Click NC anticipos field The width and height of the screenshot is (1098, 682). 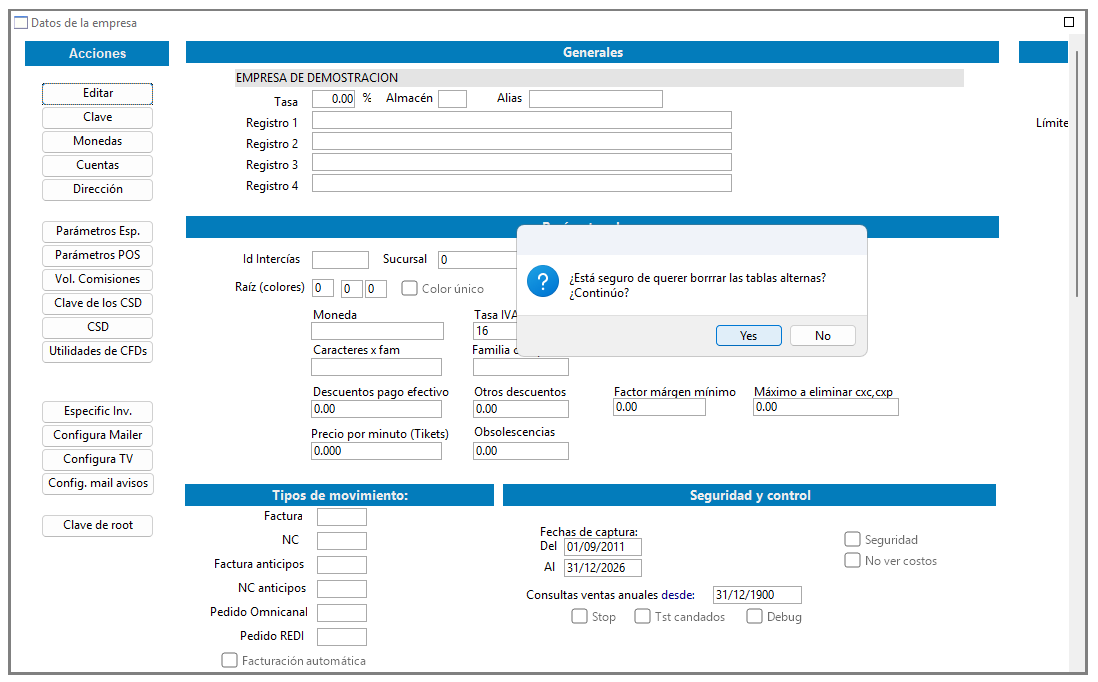(x=342, y=589)
